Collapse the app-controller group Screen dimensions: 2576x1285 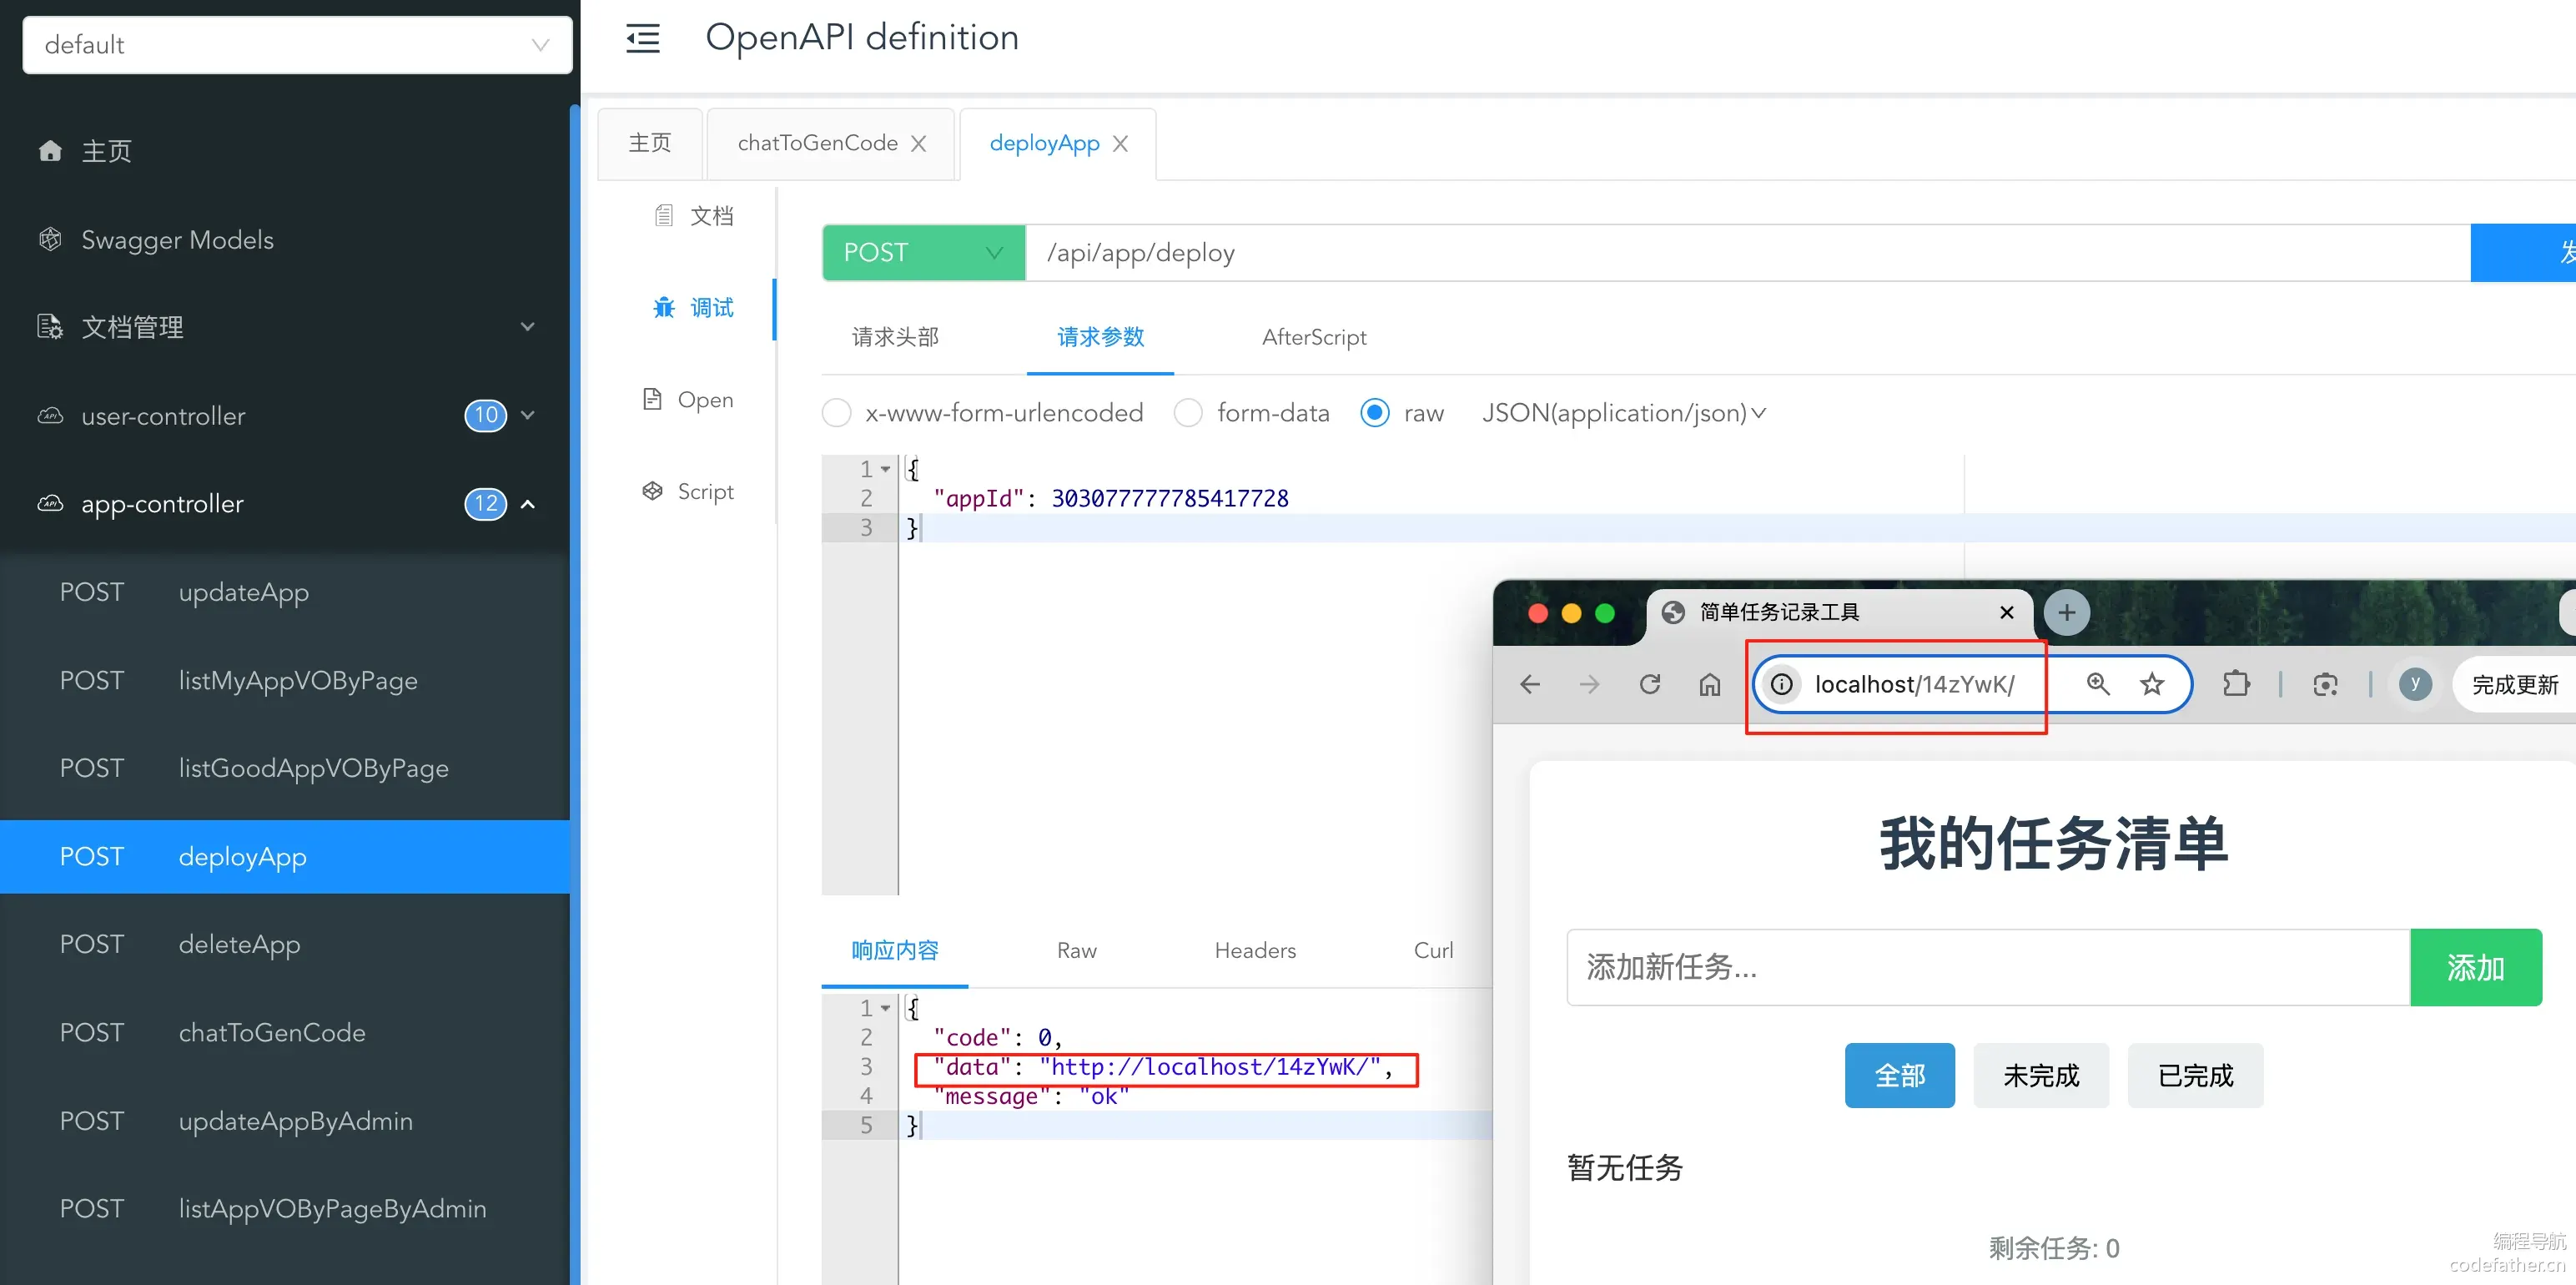click(x=528, y=503)
